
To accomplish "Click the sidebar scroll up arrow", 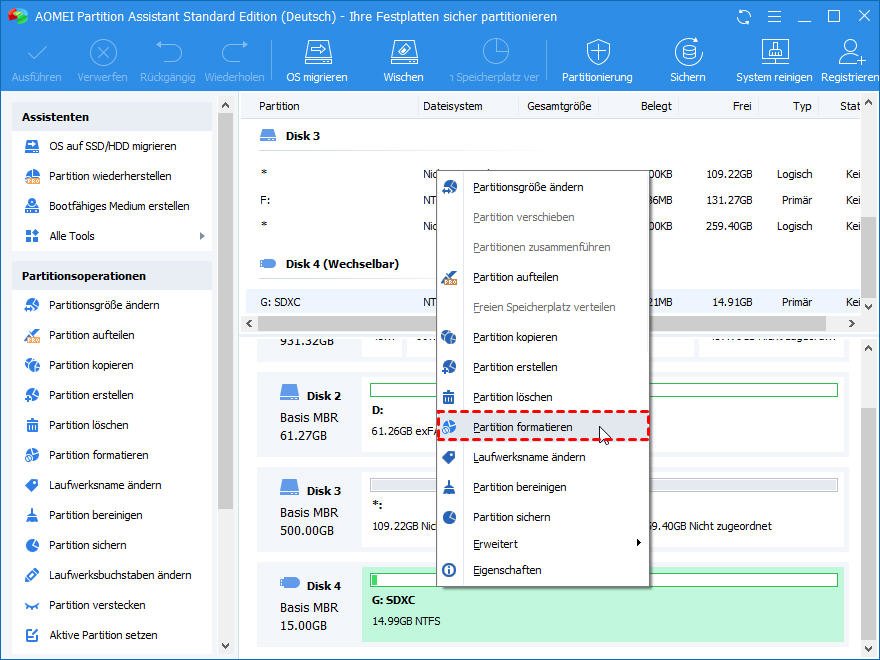I will pyautogui.click(x=226, y=105).
